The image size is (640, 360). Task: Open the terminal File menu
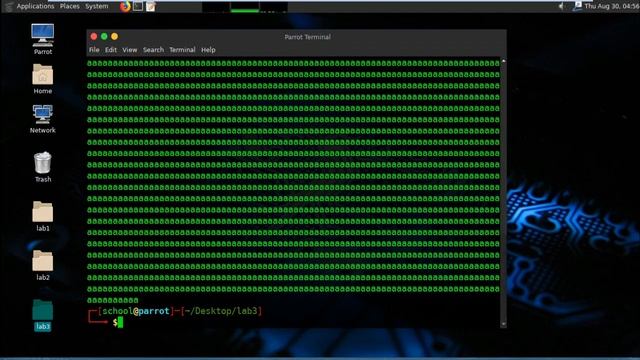coord(94,50)
